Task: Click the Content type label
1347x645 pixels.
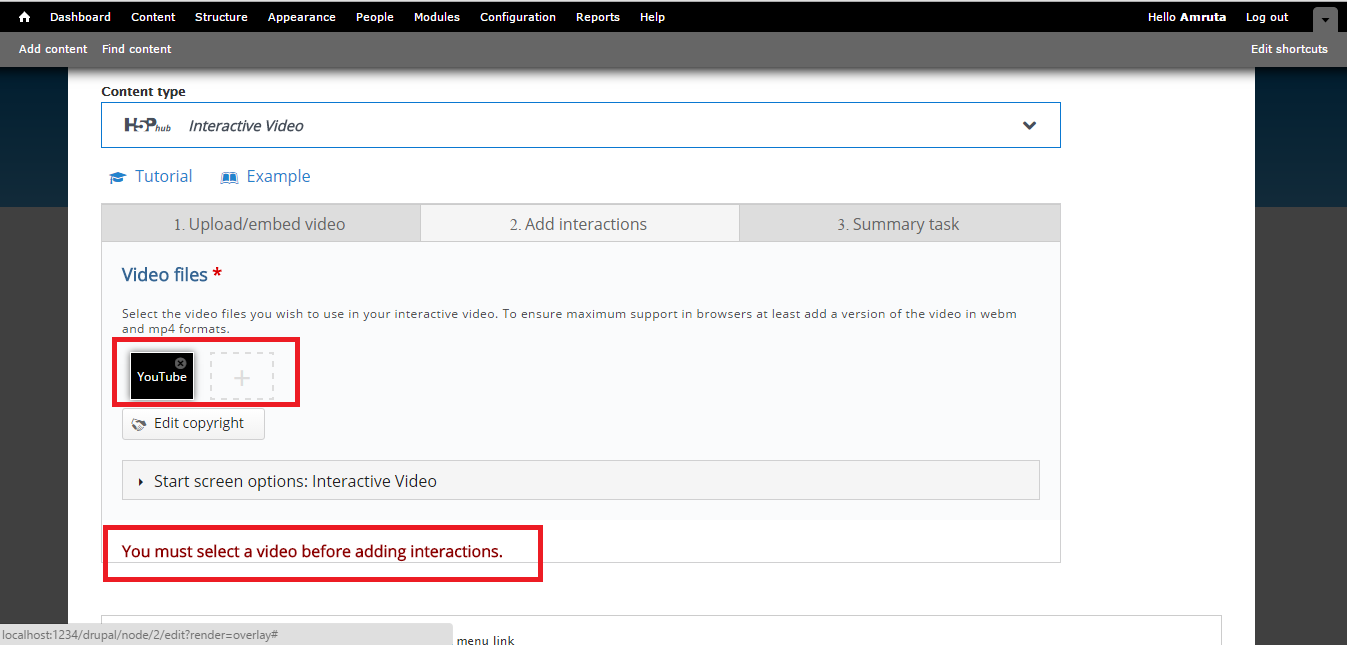Action: pos(143,91)
